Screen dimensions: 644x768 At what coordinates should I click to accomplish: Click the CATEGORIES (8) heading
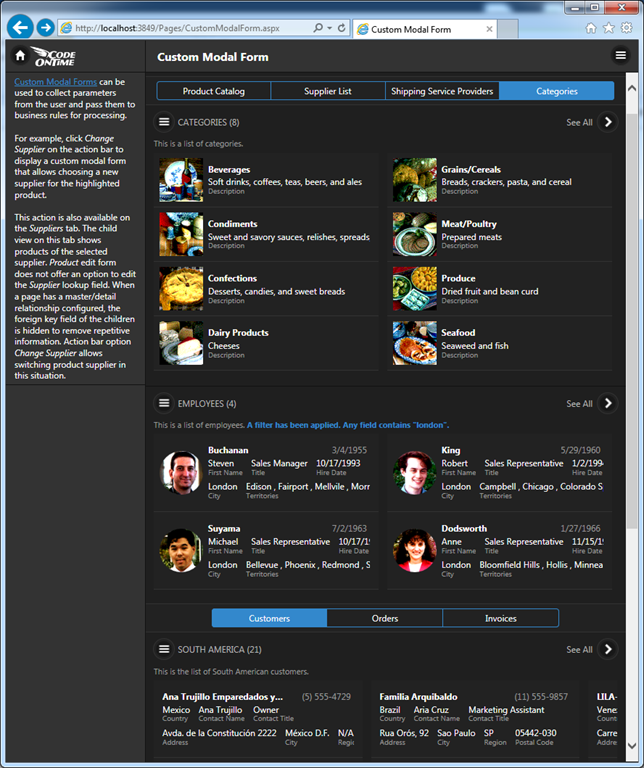[x=208, y=122]
